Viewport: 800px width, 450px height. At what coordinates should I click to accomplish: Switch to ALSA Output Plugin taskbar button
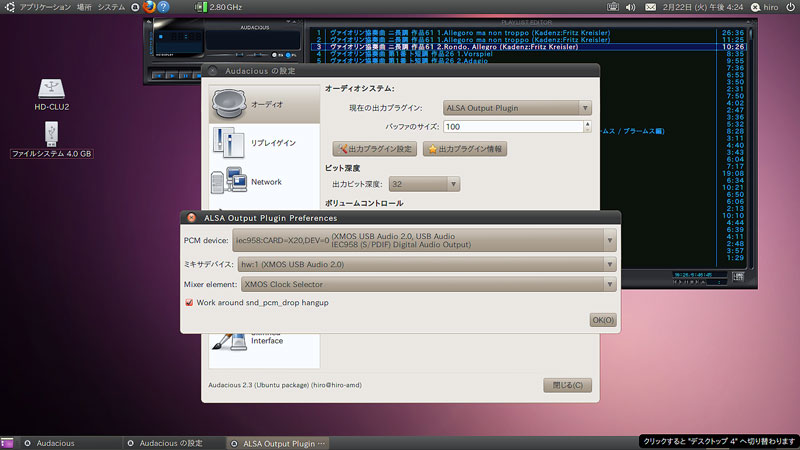(277, 443)
